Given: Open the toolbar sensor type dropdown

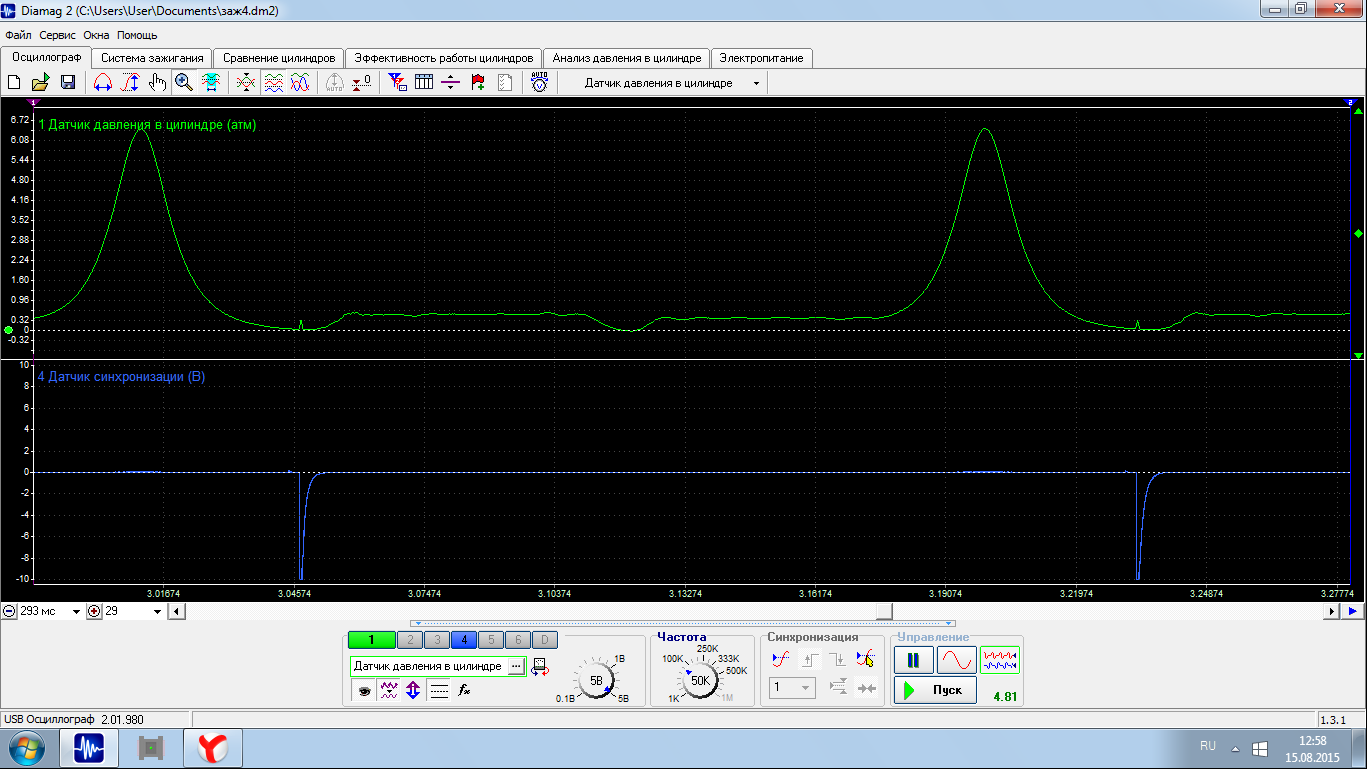Looking at the screenshot, I should [756, 83].
